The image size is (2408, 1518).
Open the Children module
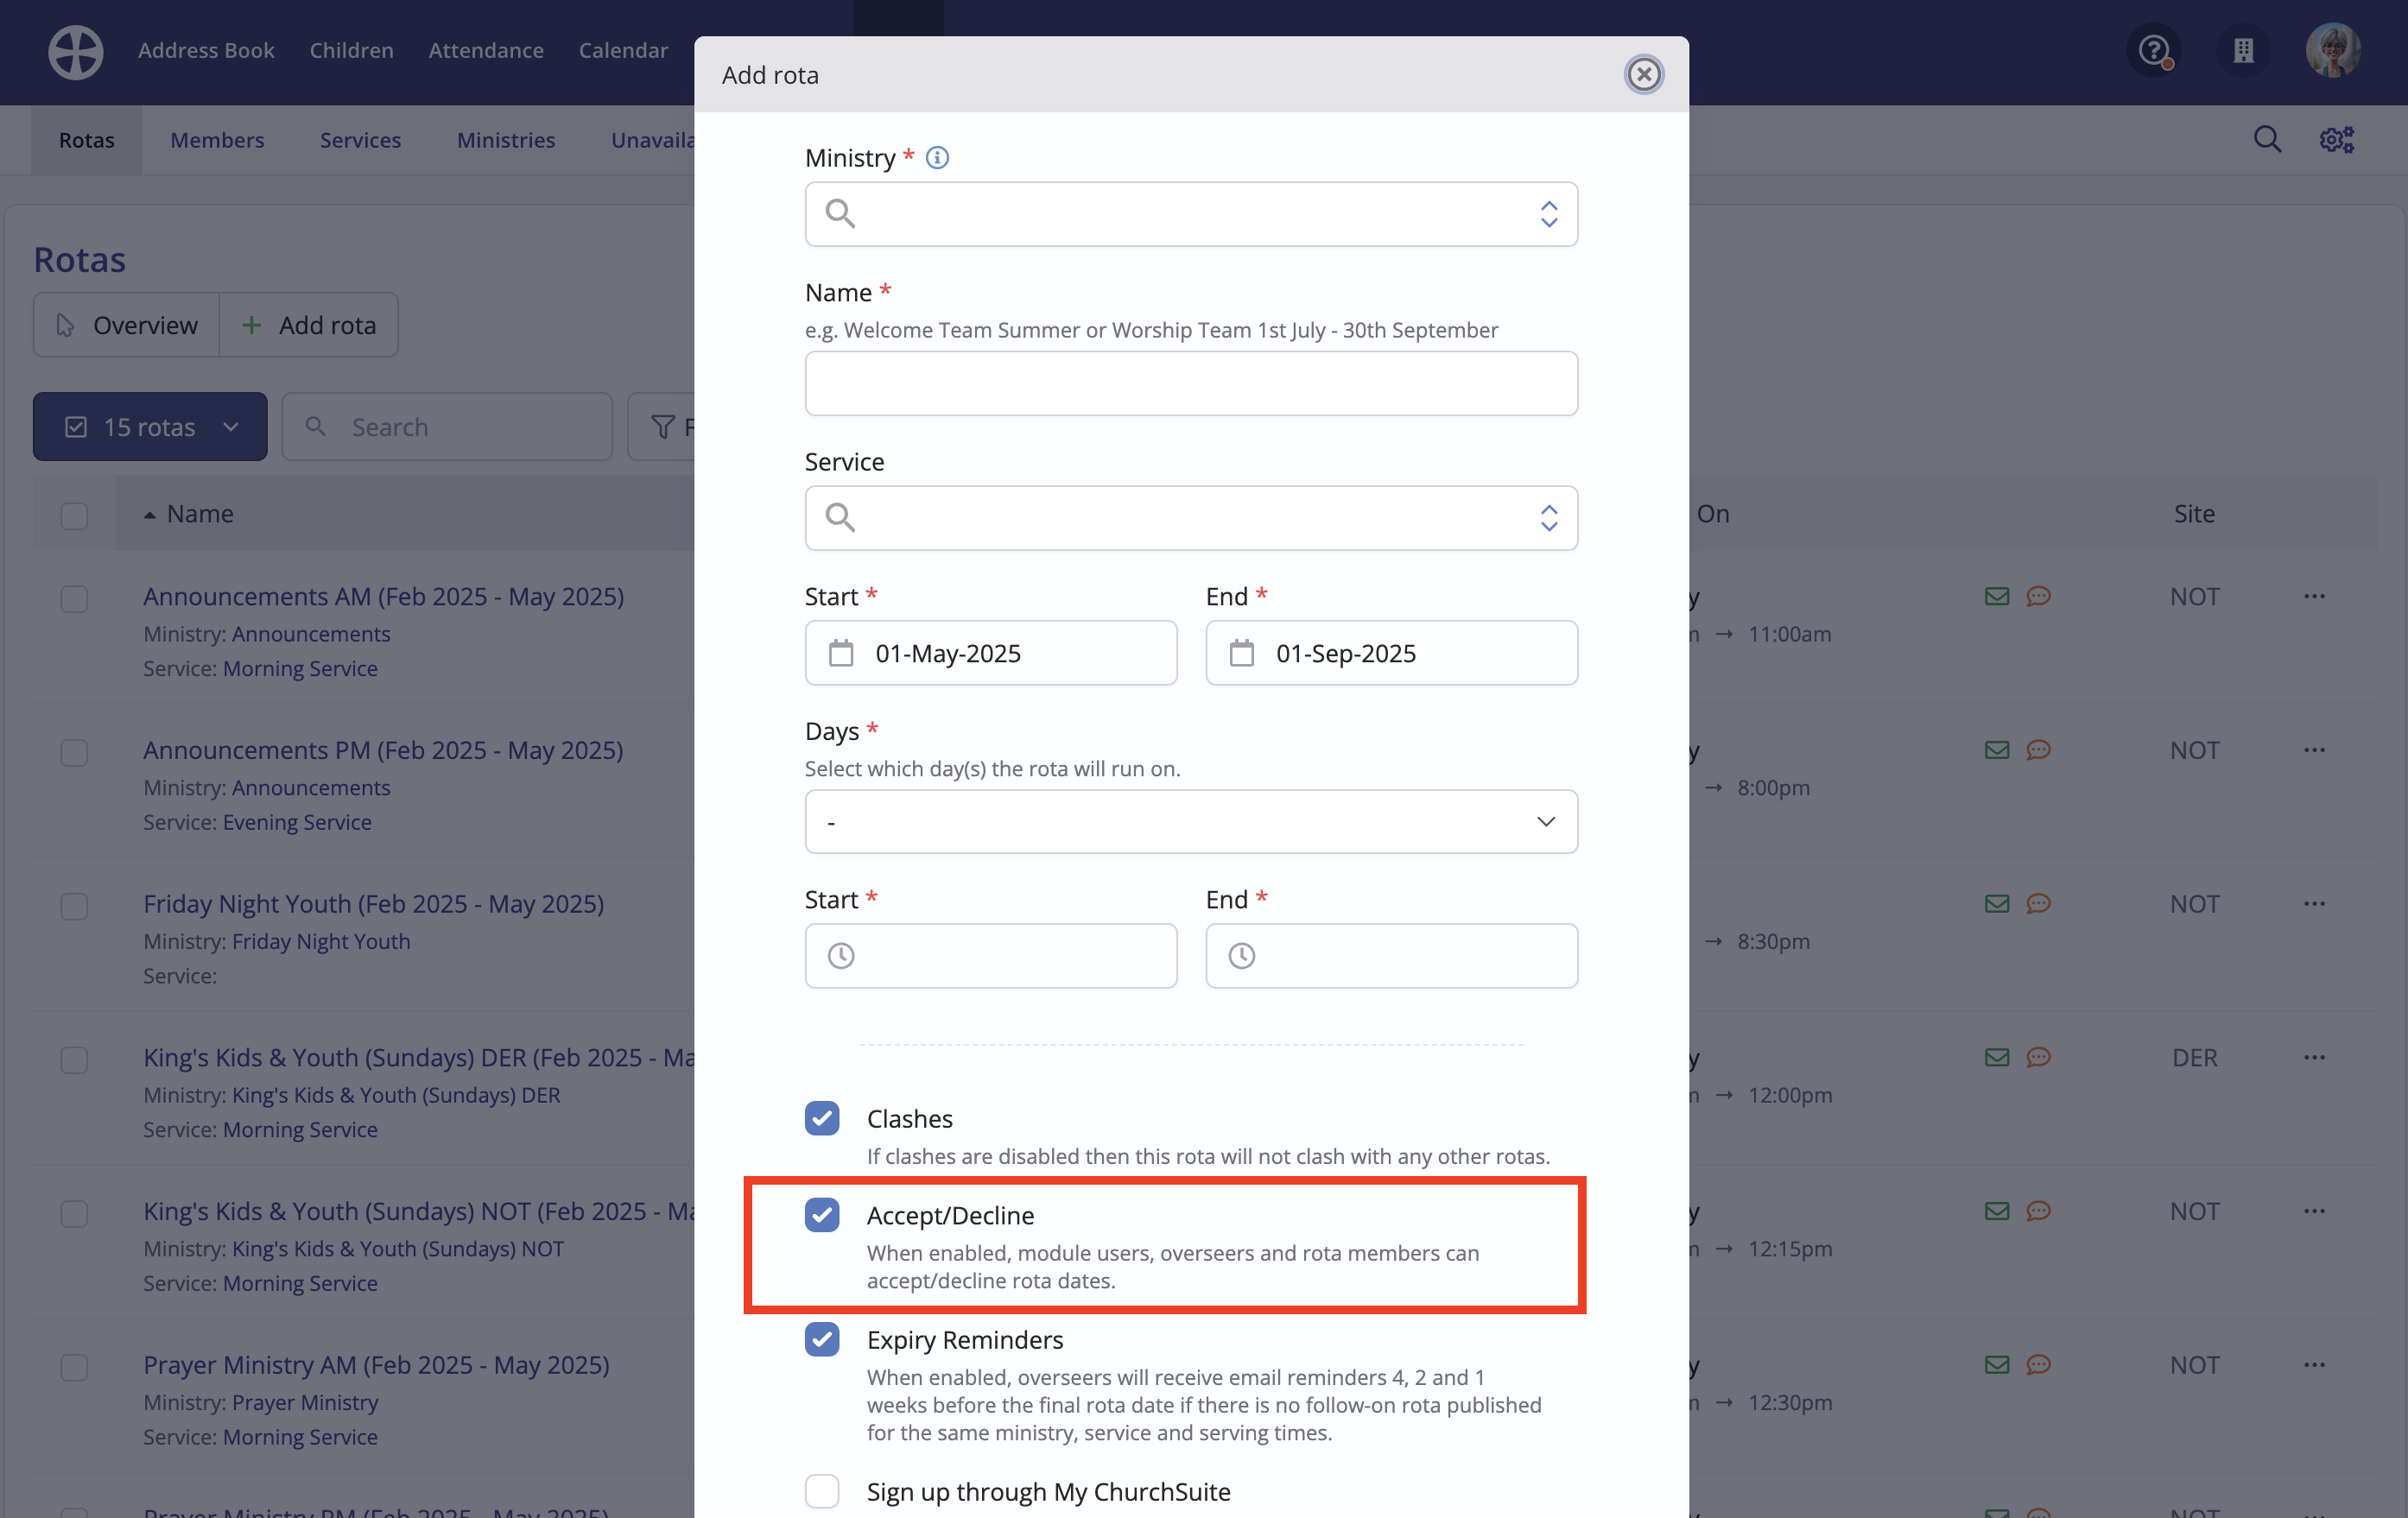pos(351,50)
